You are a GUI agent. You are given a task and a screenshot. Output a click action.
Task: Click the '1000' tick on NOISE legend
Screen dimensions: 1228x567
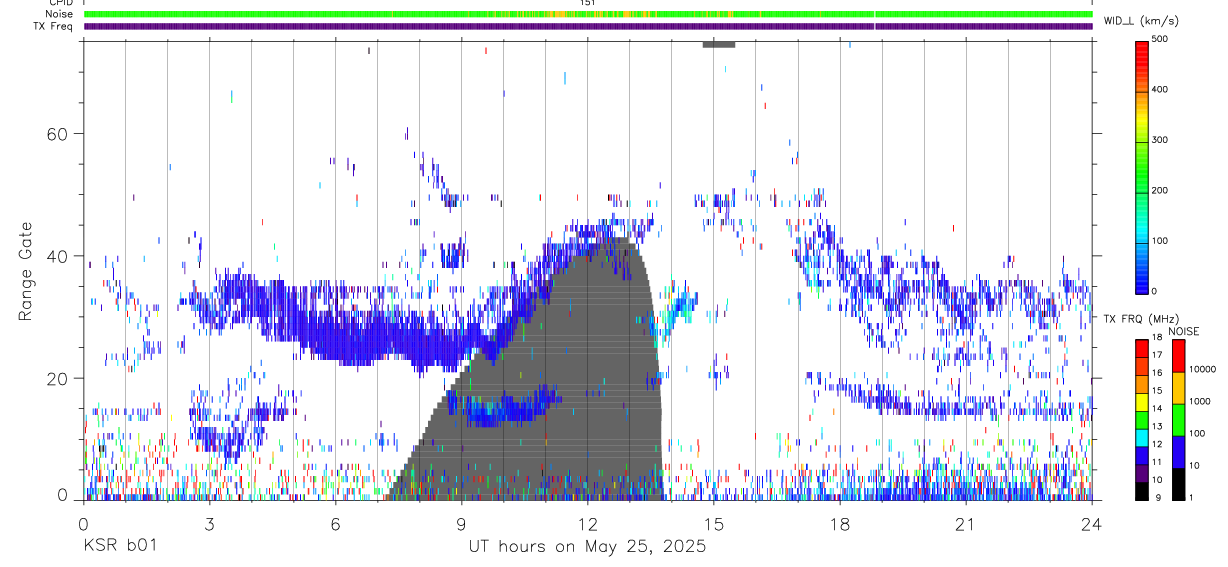click(x=1200, y=401)
